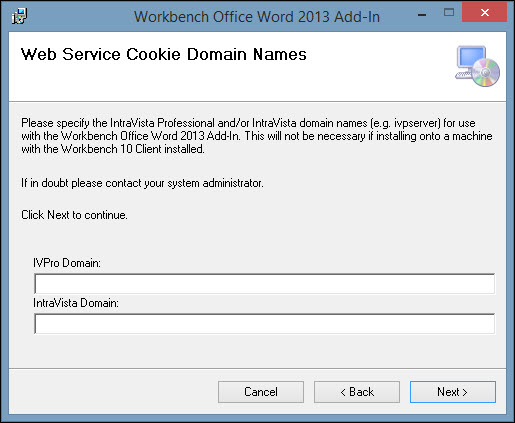Cancel the Add-In installation
The image size is (515, 423).
point(261,392)
